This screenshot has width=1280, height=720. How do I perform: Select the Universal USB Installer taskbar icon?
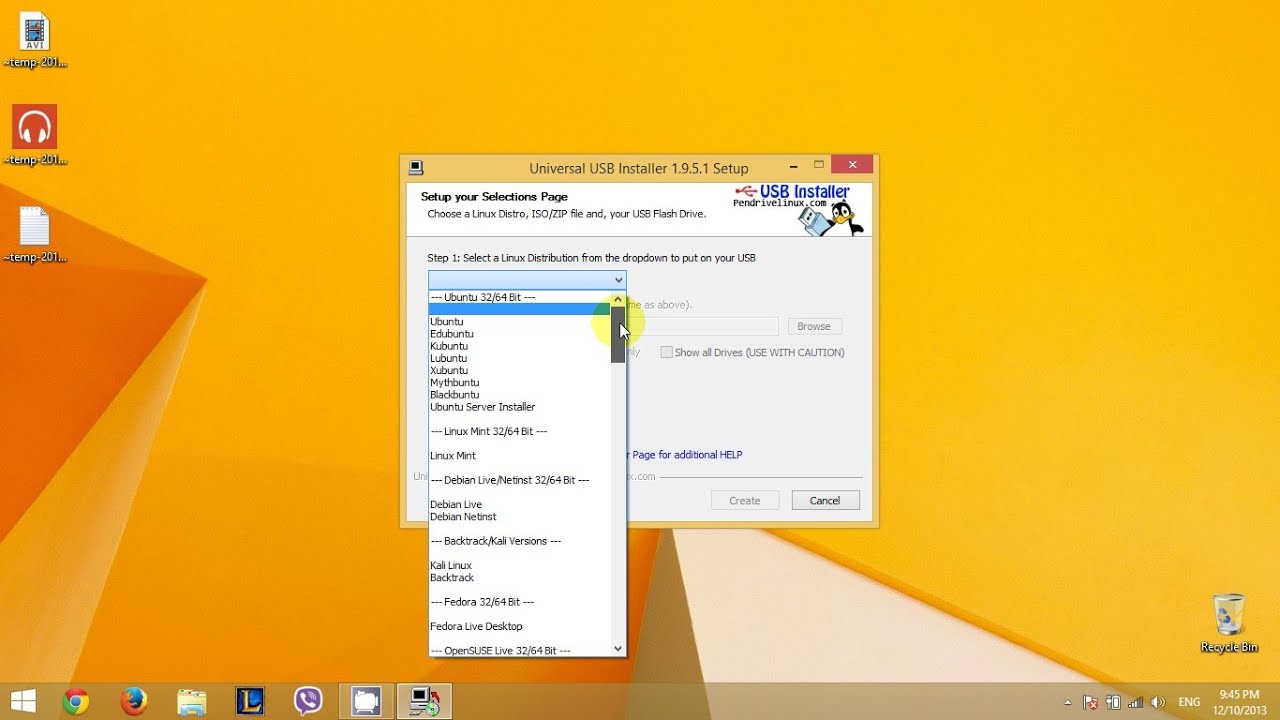[425, 701]
